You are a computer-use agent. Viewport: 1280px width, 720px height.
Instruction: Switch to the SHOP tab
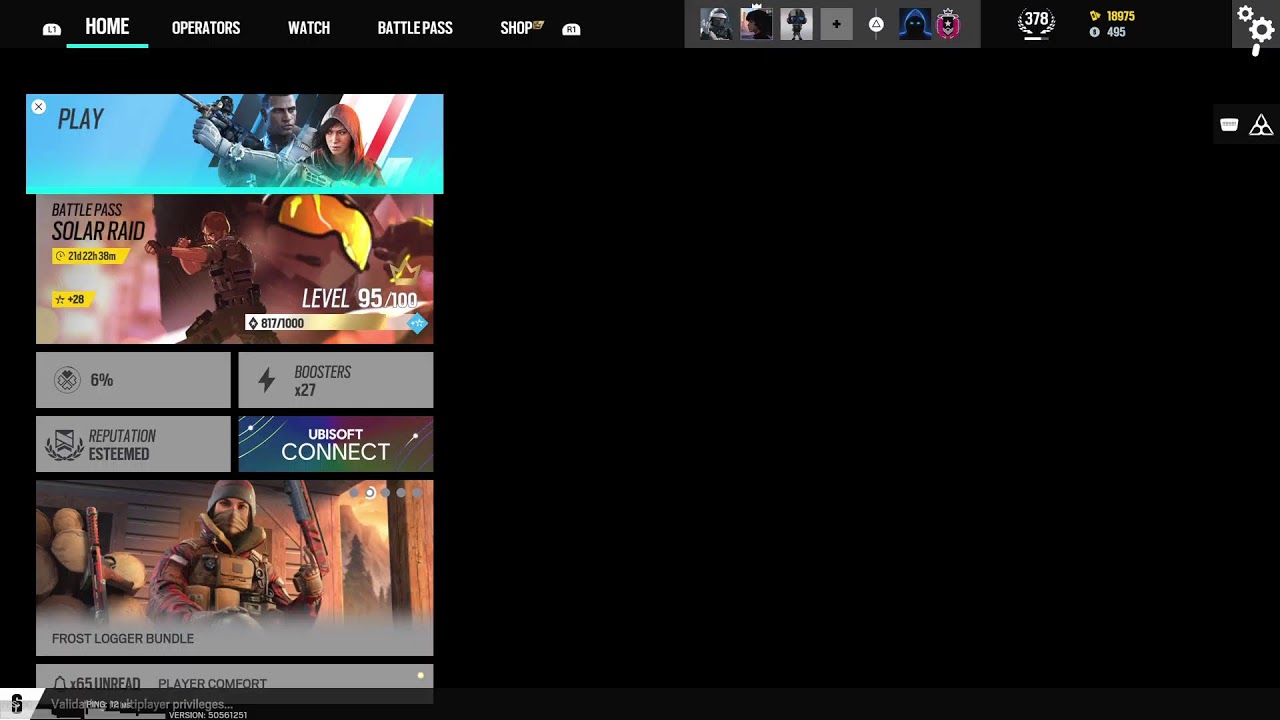[x=516, y=28]
